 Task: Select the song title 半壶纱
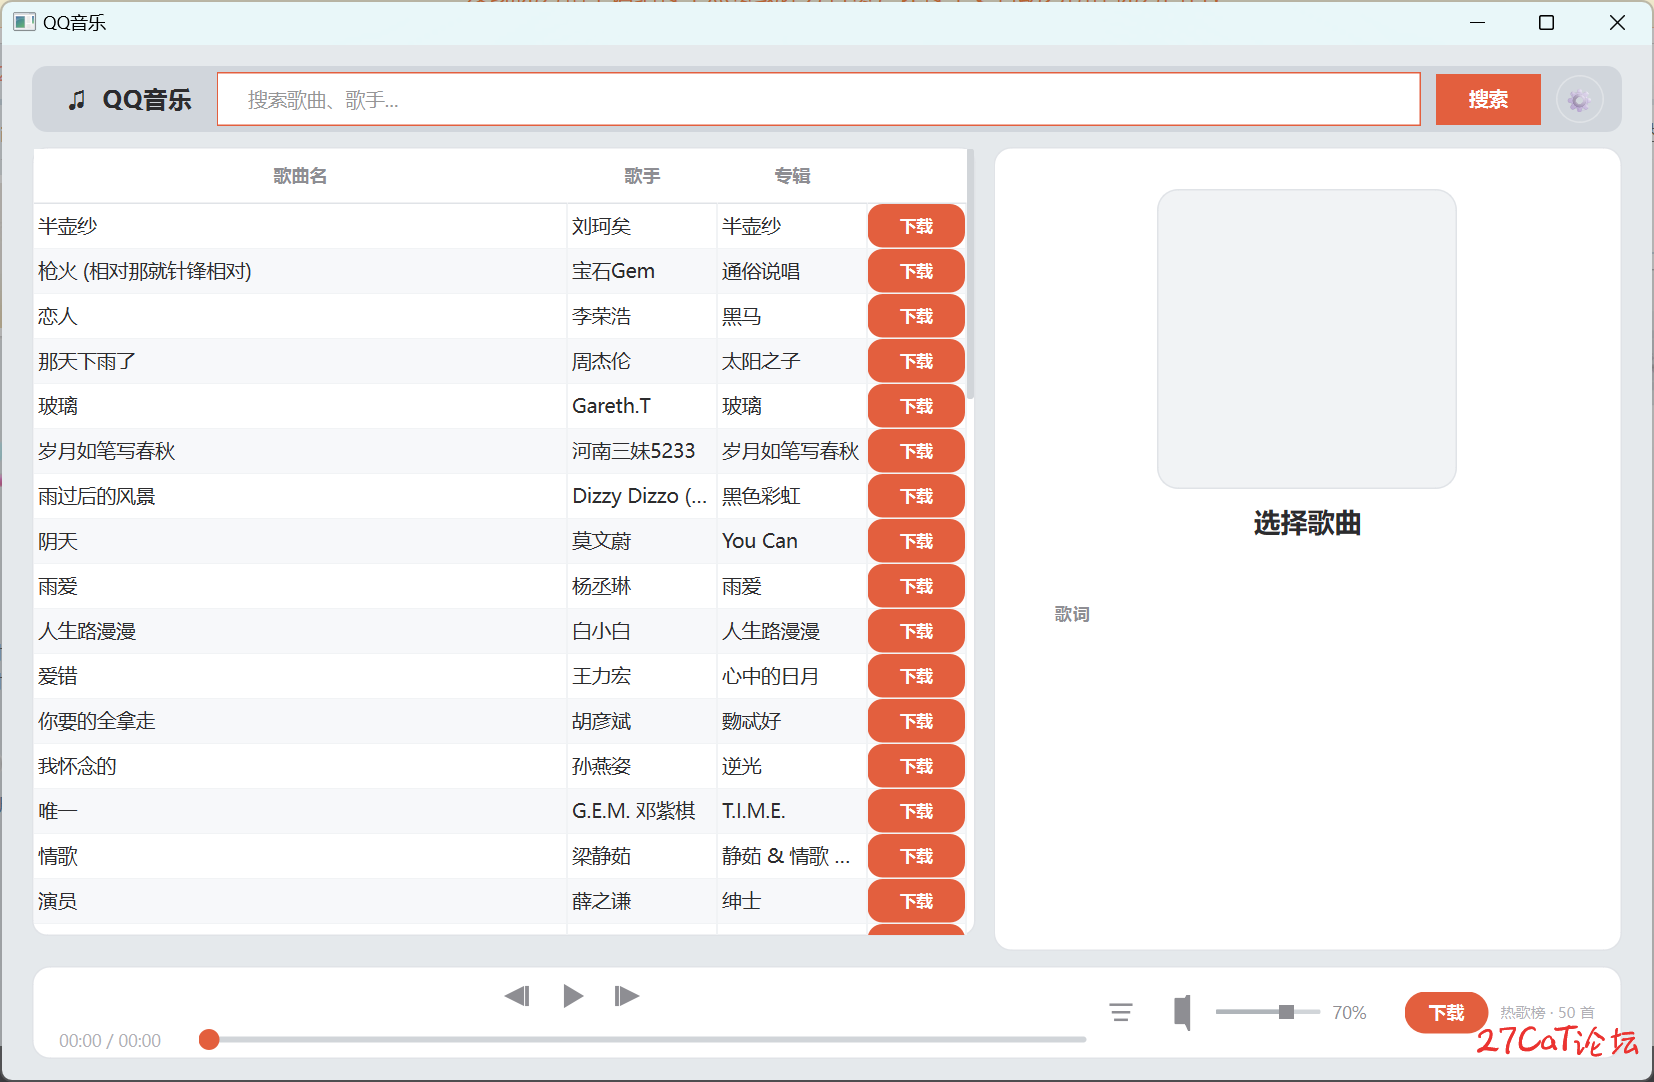[67, 226]
